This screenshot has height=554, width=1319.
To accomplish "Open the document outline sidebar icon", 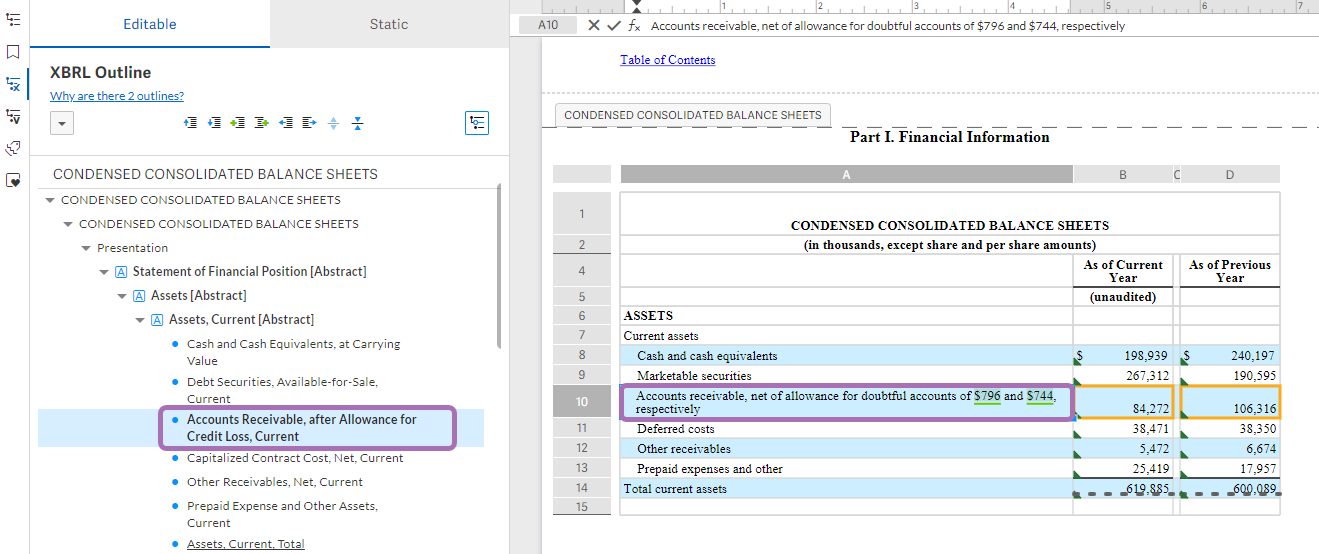I will pos(13,19).
